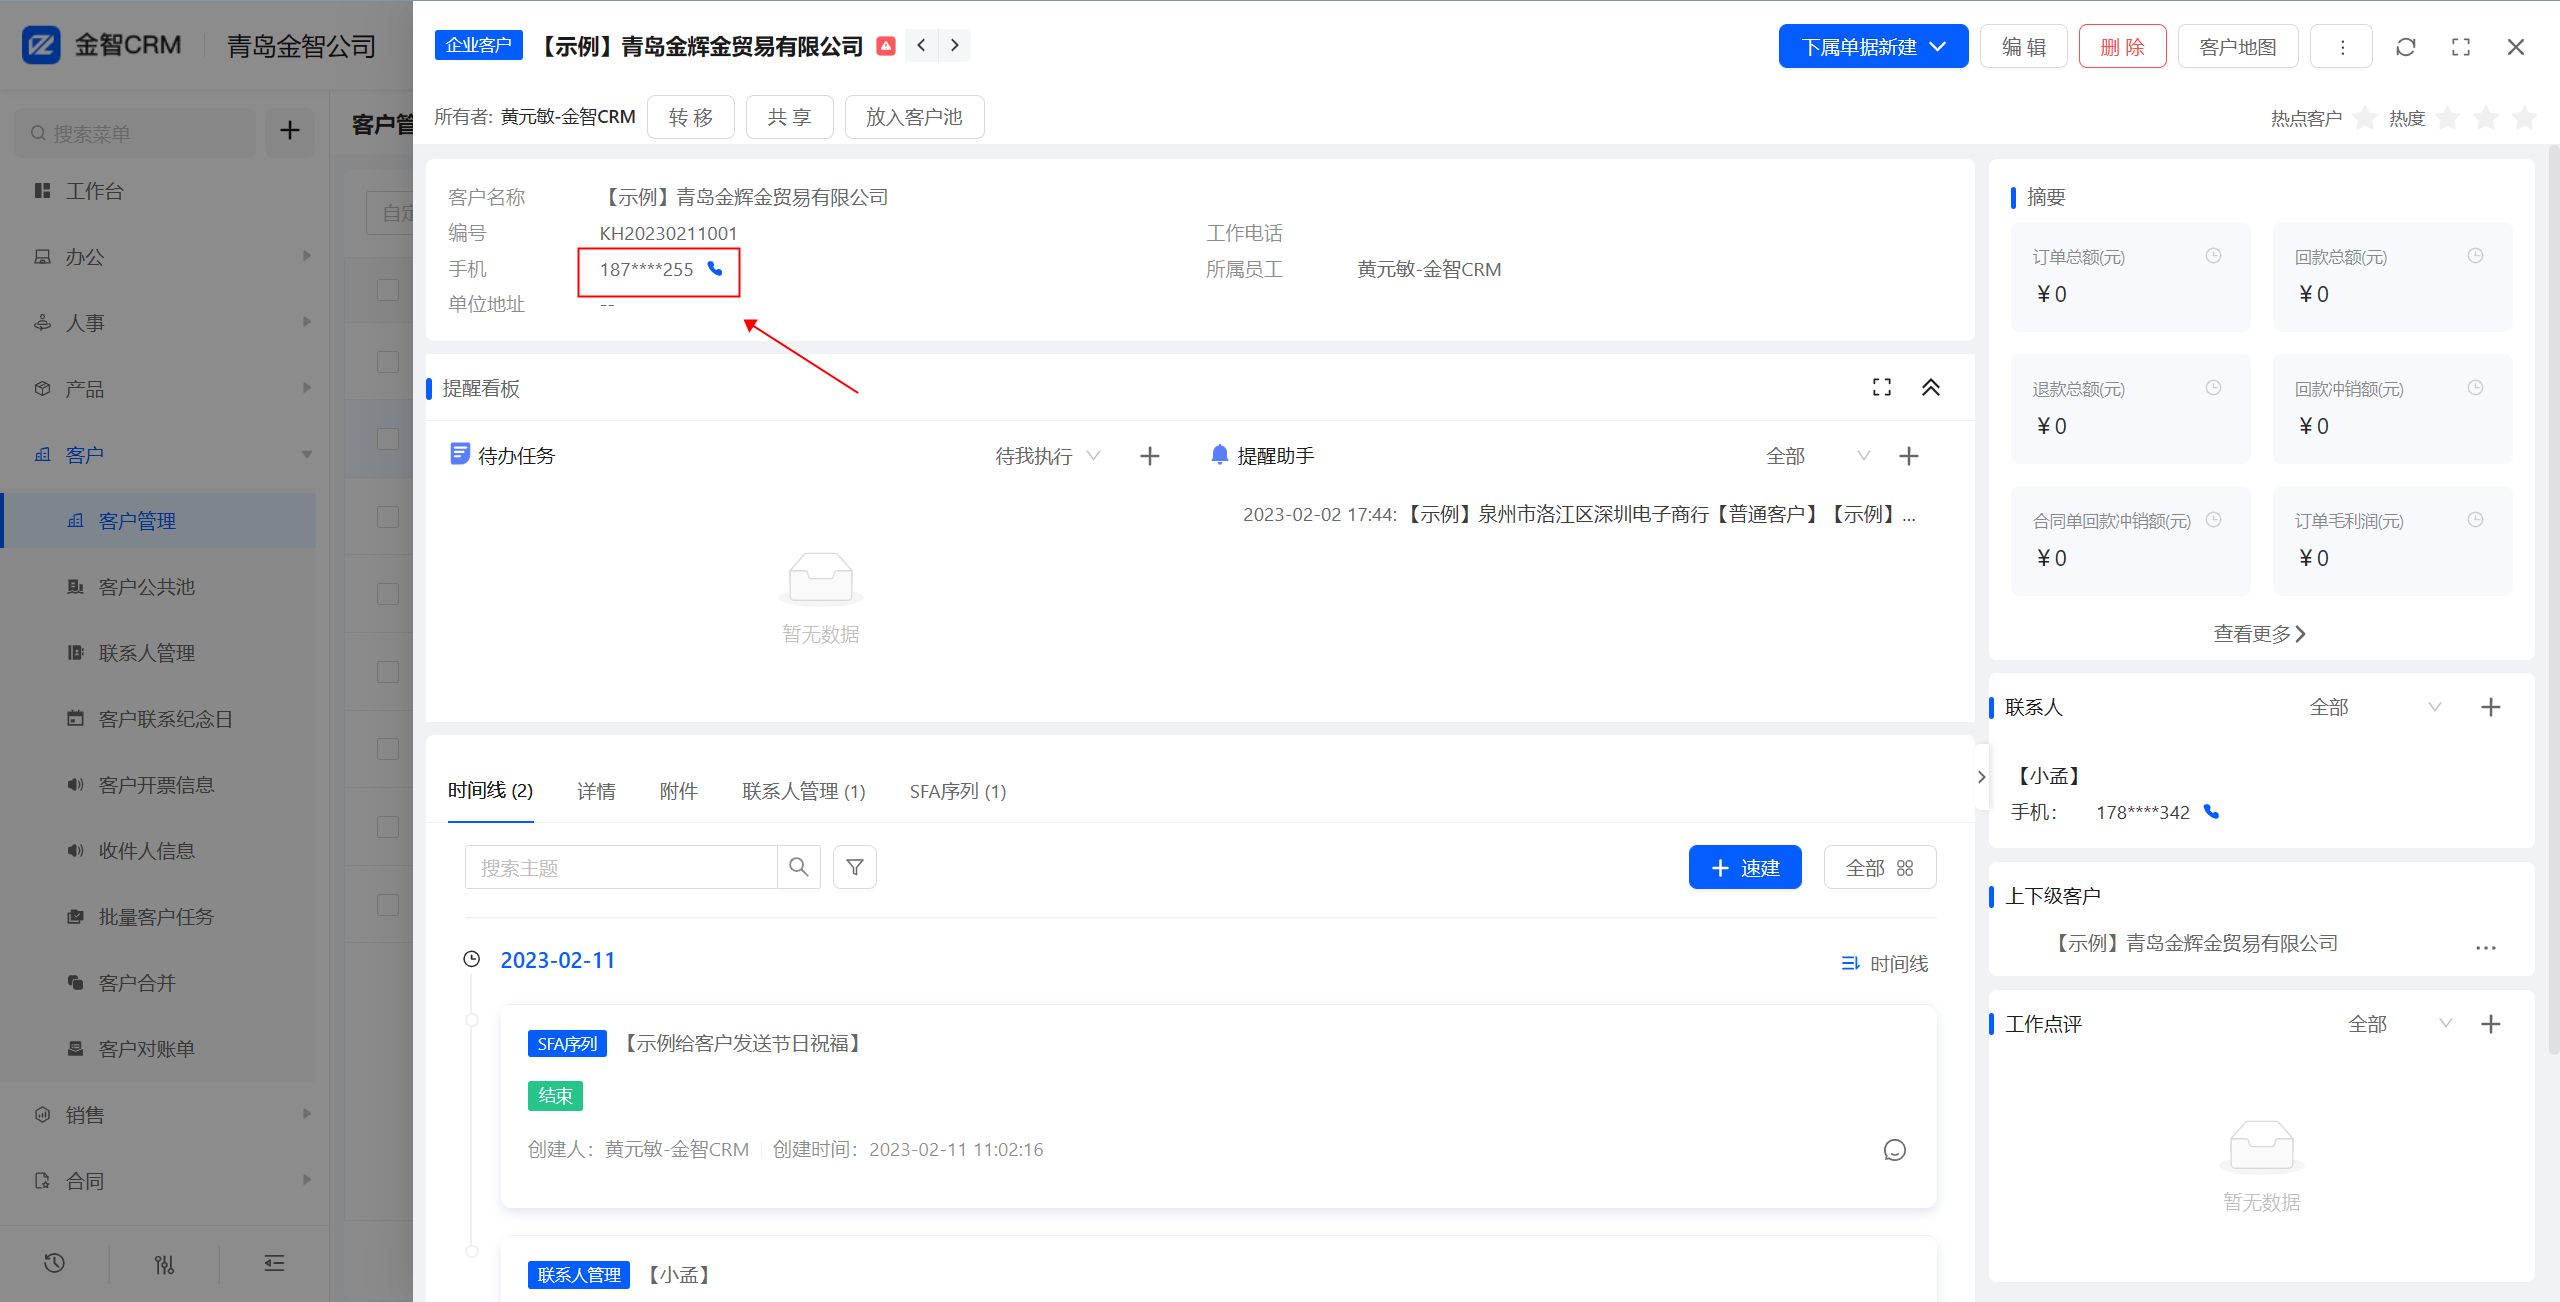2560x1302 pixels.
Task: Collapse the 提醒看板 section
Action: [1931, 388]
